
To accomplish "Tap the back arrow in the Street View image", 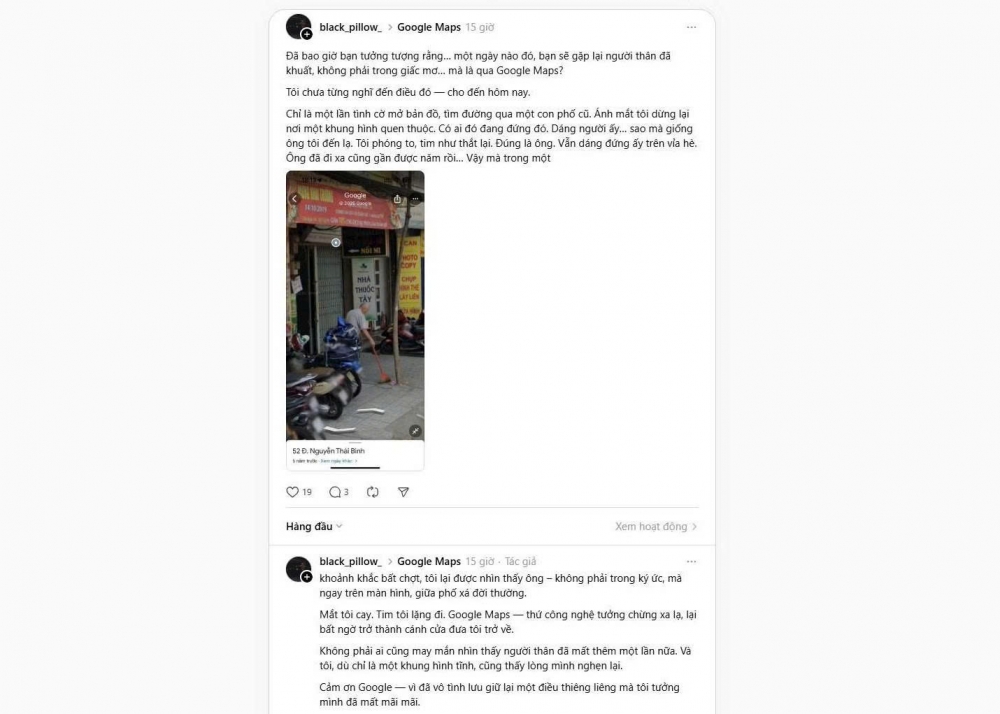I will click(295, 199).
